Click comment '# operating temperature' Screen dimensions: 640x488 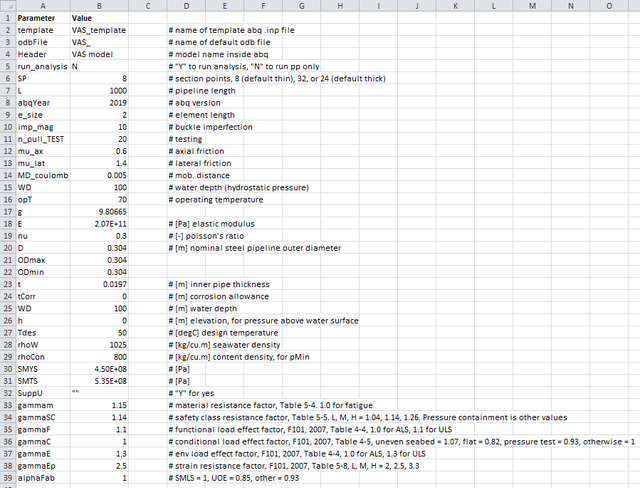pos(216,200)
